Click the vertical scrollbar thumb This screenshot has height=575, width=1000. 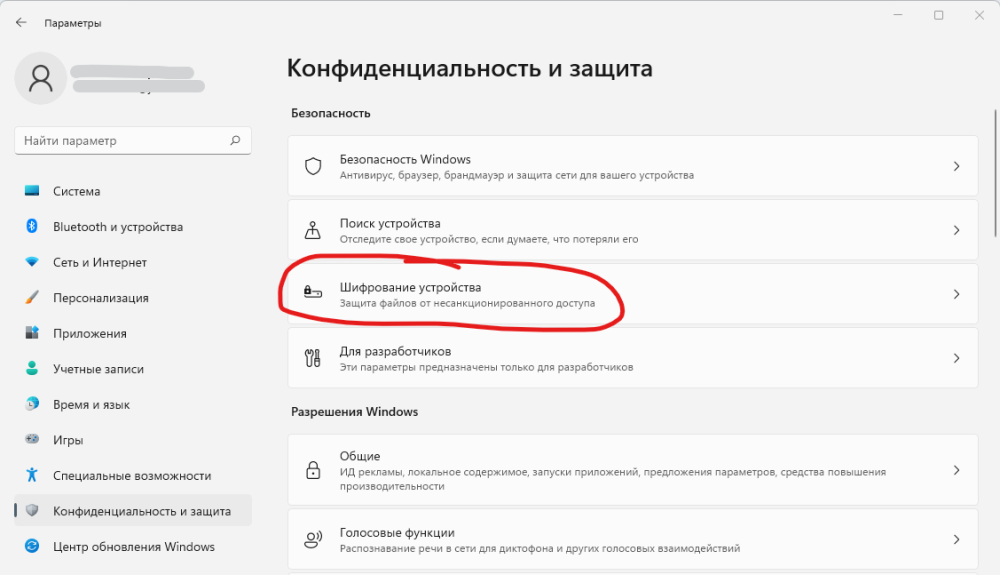point(996,173)
